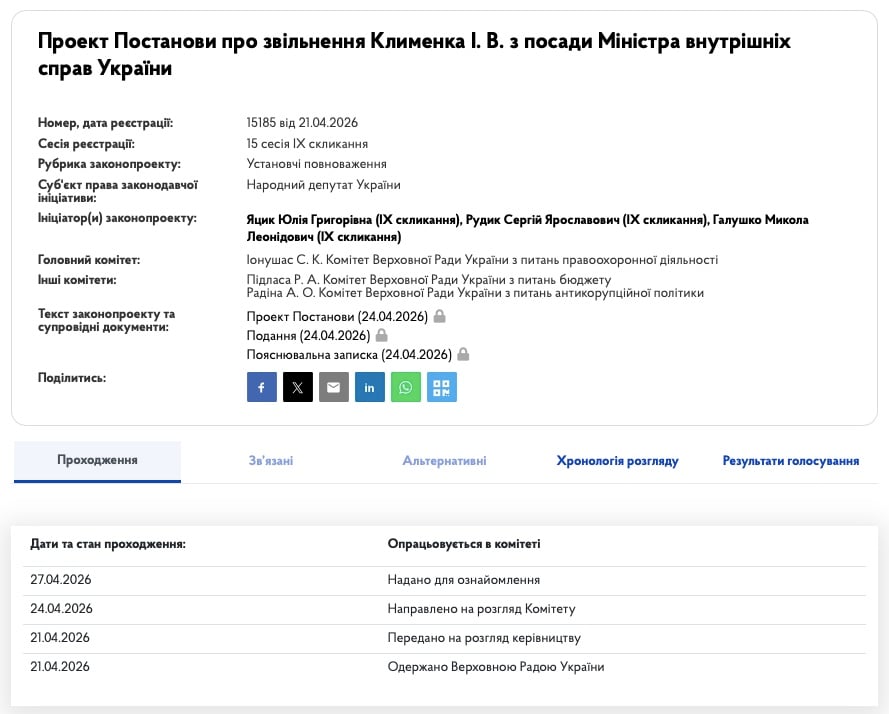
Task: Share the bill on Facebook
Action: point(261,387)
